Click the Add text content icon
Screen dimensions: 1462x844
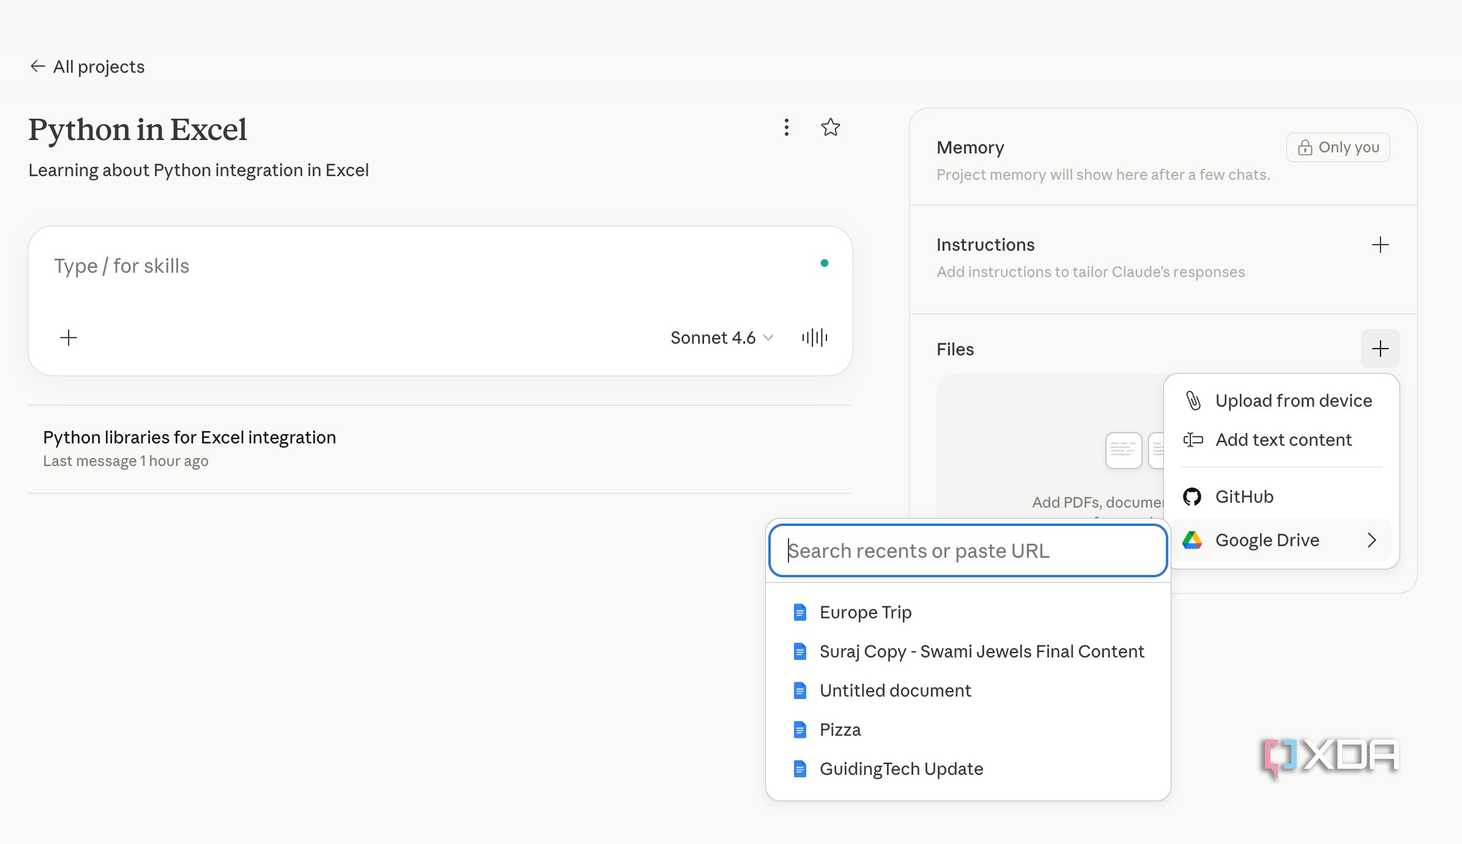tap(1193, 440)
